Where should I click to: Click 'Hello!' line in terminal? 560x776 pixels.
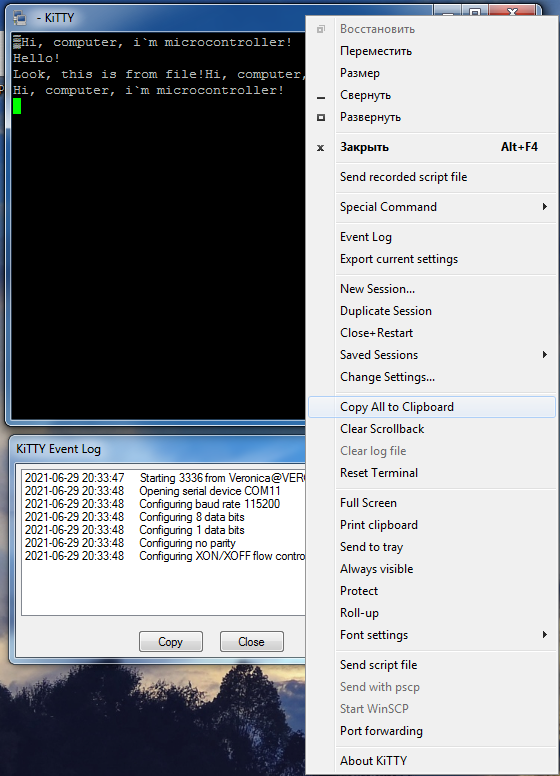tap(37, 58)
